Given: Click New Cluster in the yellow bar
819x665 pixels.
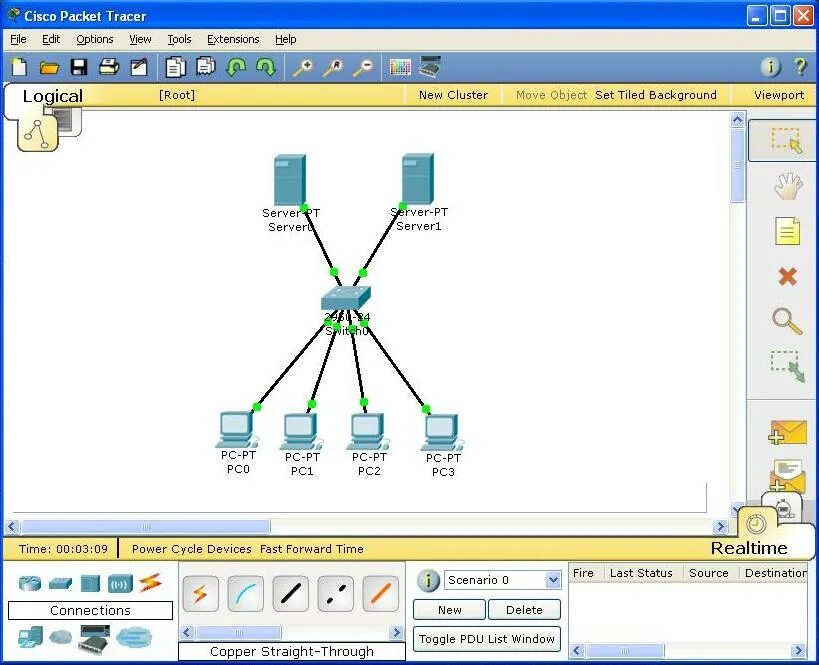Looking at the screenshot, I should (453, 95).
